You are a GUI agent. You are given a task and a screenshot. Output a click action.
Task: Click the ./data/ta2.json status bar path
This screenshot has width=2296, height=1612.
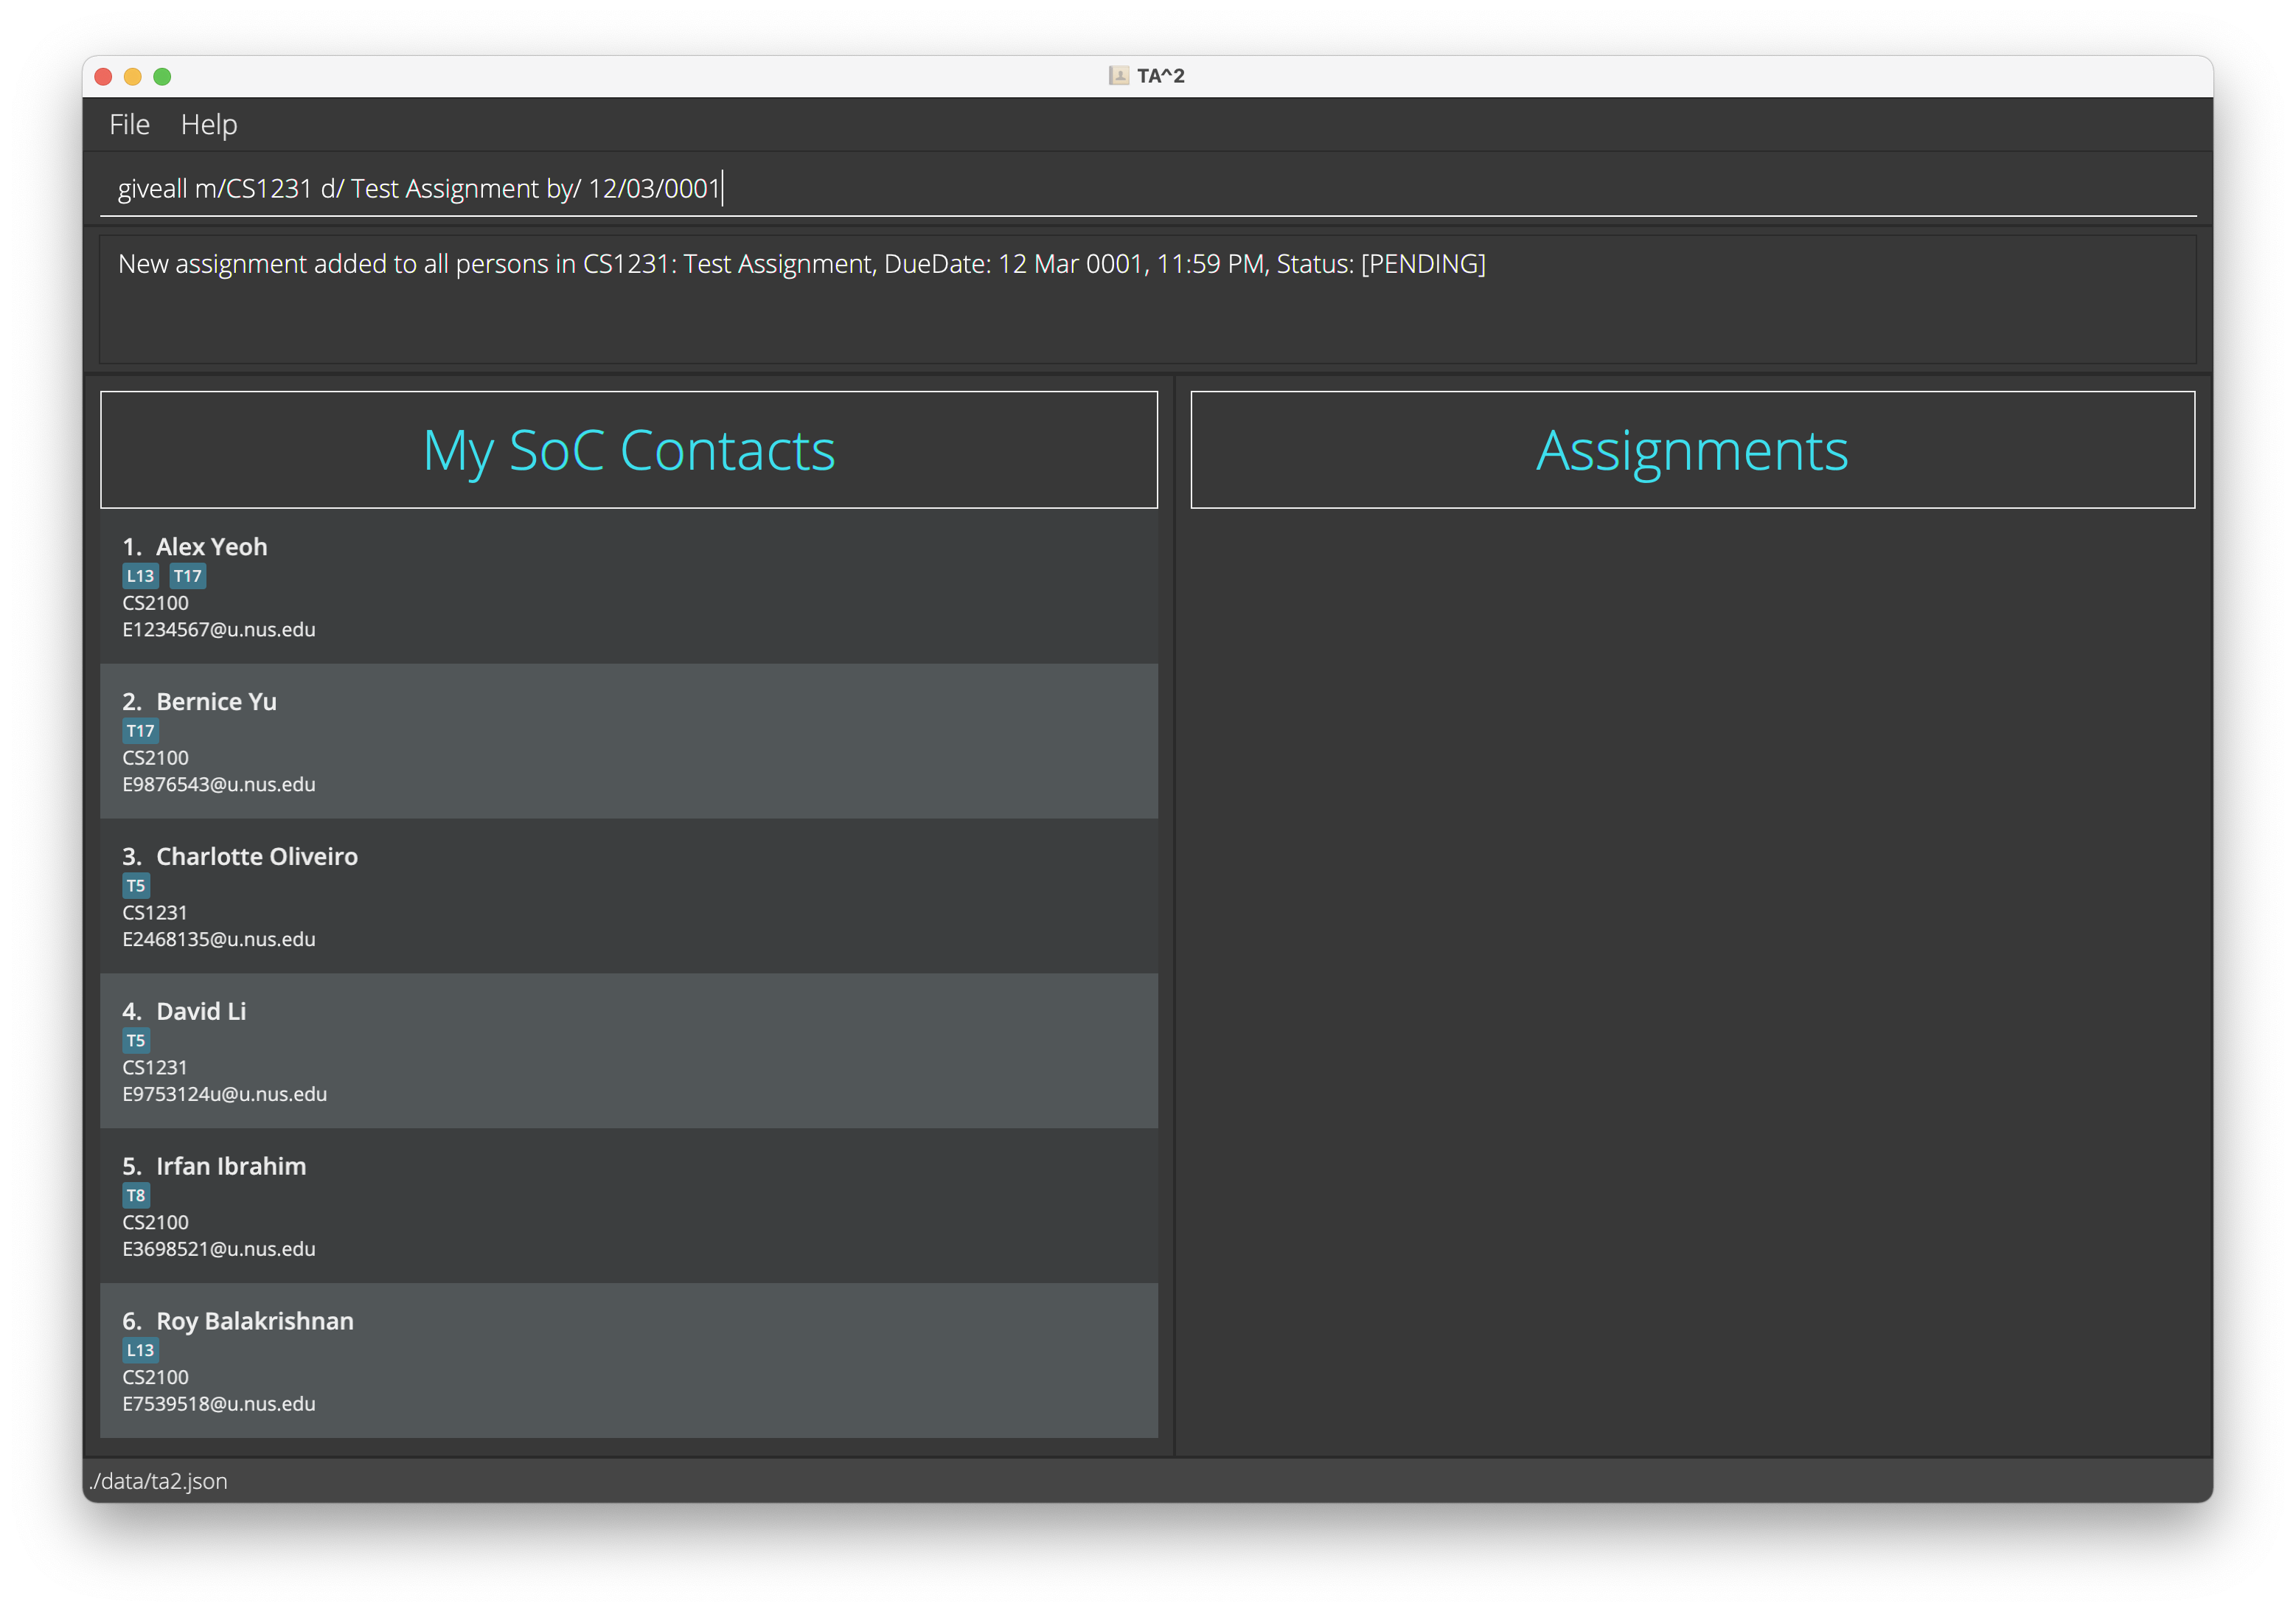159,1481
